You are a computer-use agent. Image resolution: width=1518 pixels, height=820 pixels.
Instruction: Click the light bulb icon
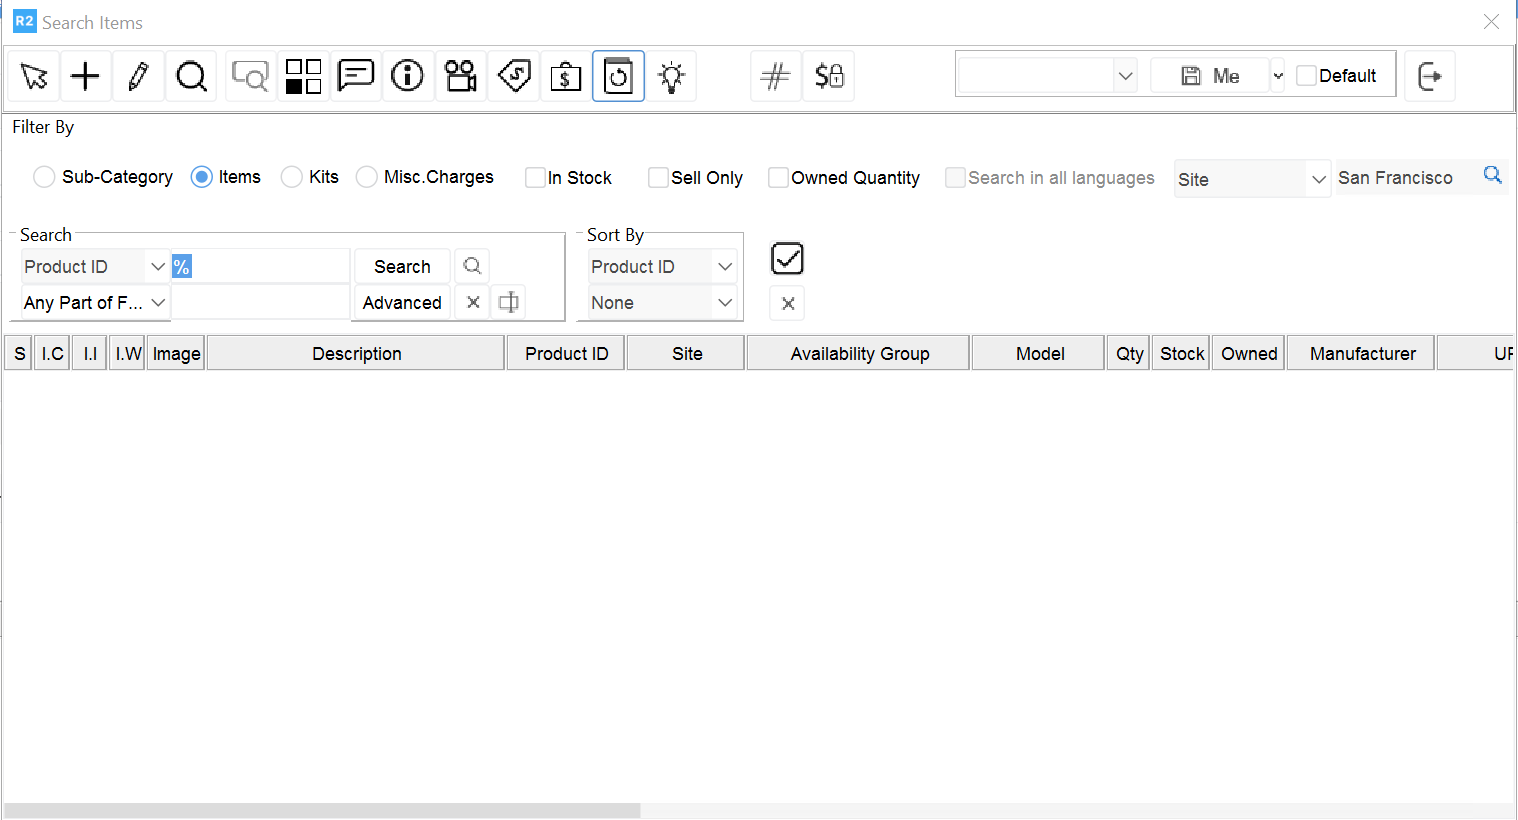point(672,76)
